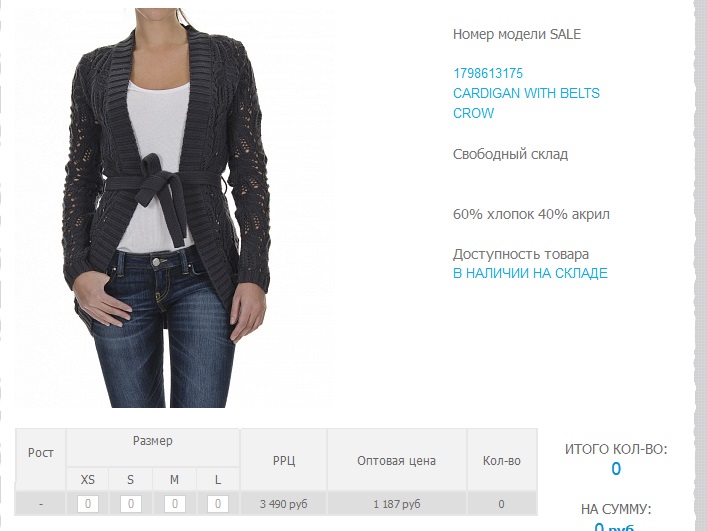This screenshot has height=531, width=707.
Task: Select the Номер модели SALE label
Action: pyautogui.click(x=517, y=34)
